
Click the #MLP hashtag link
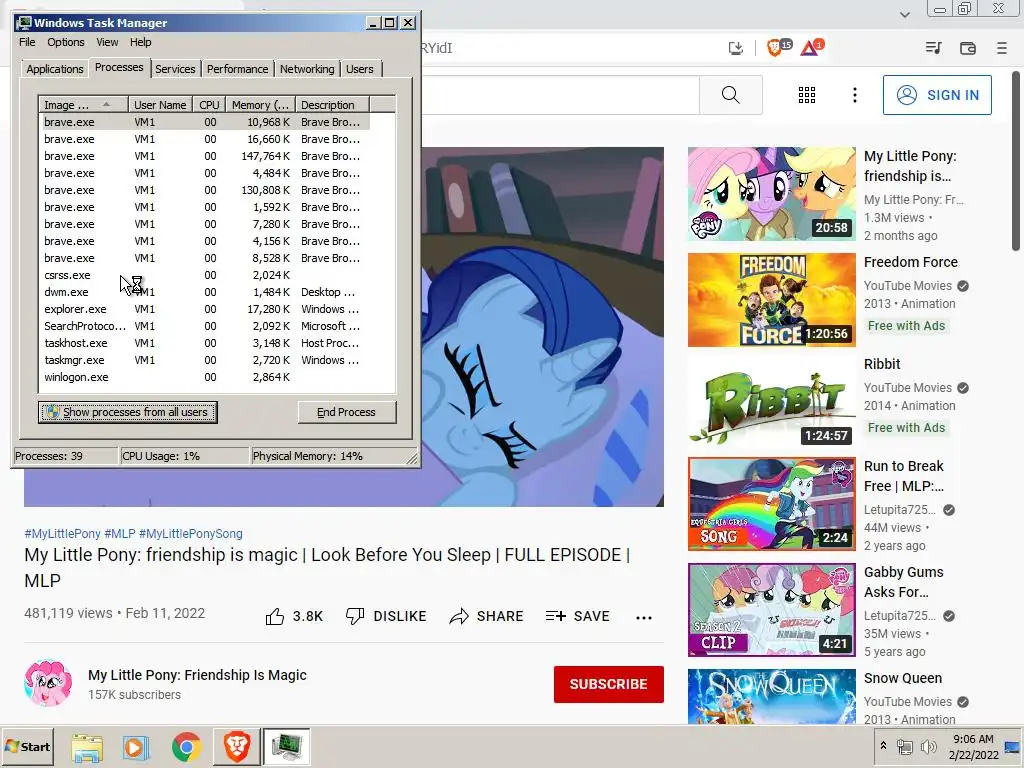(120, 534)
